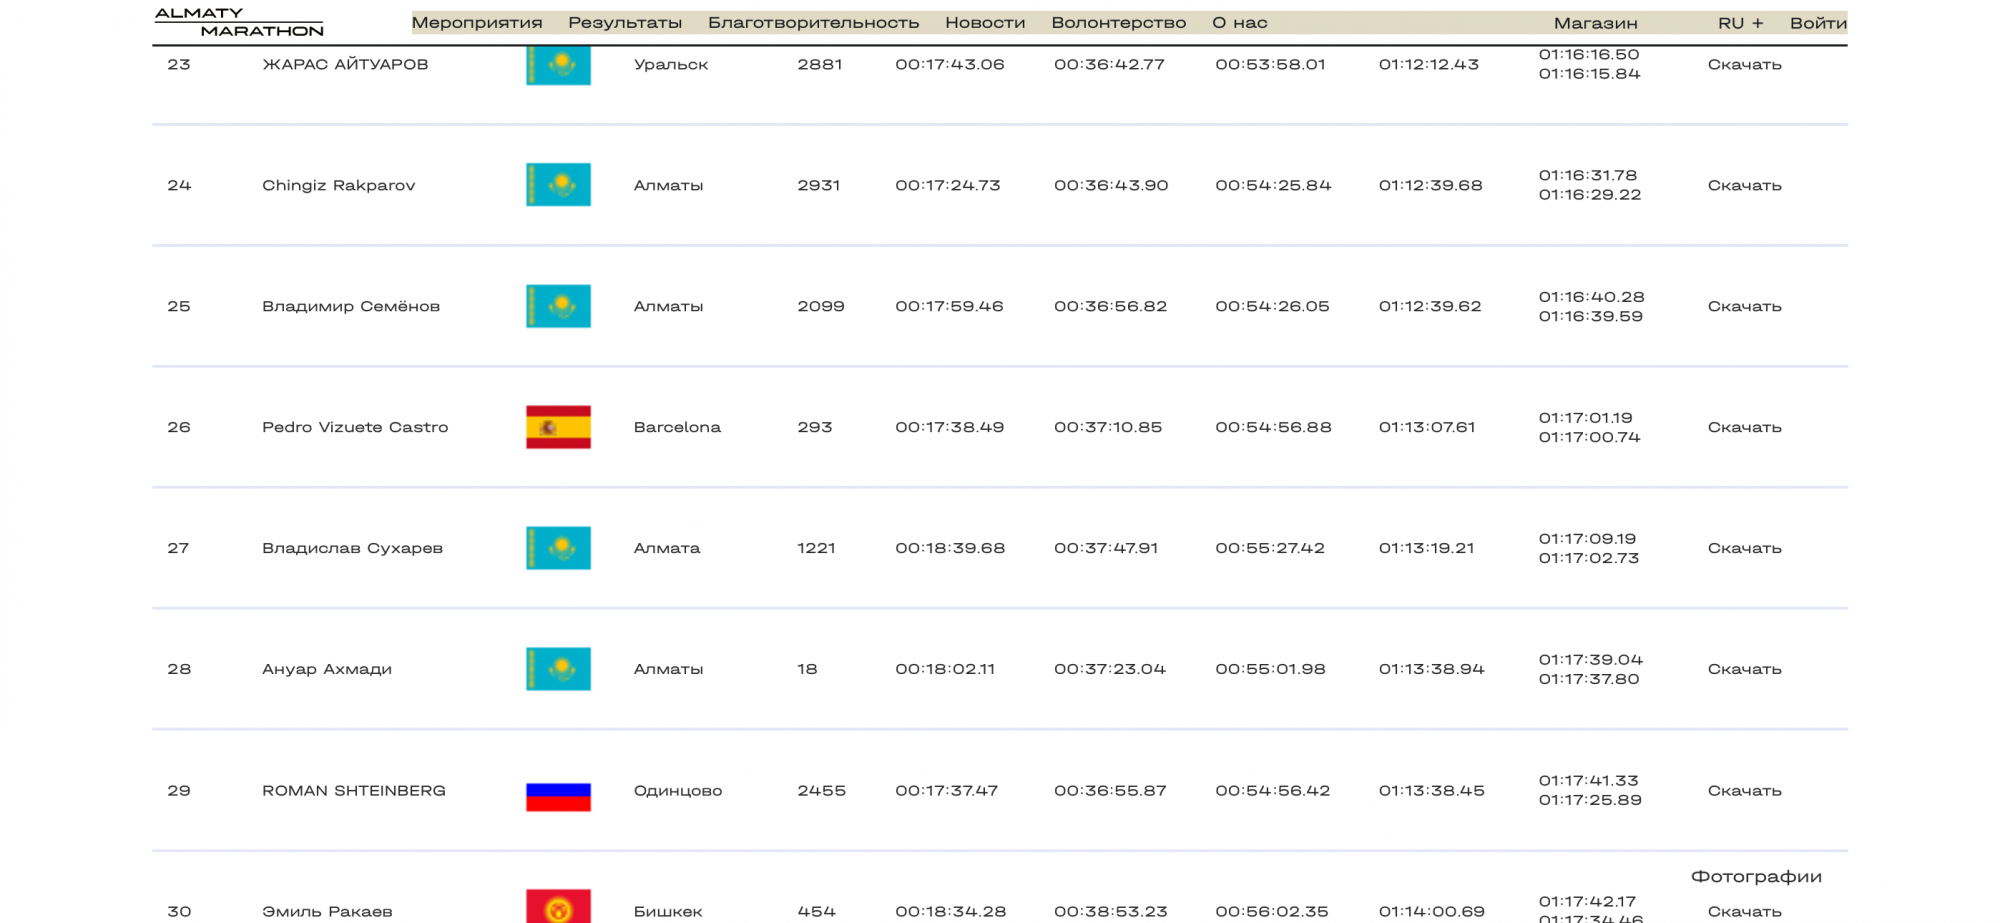
Task: Click the Kazakhstan flag beside Владислав Сухарев
Action: point(558,548)
